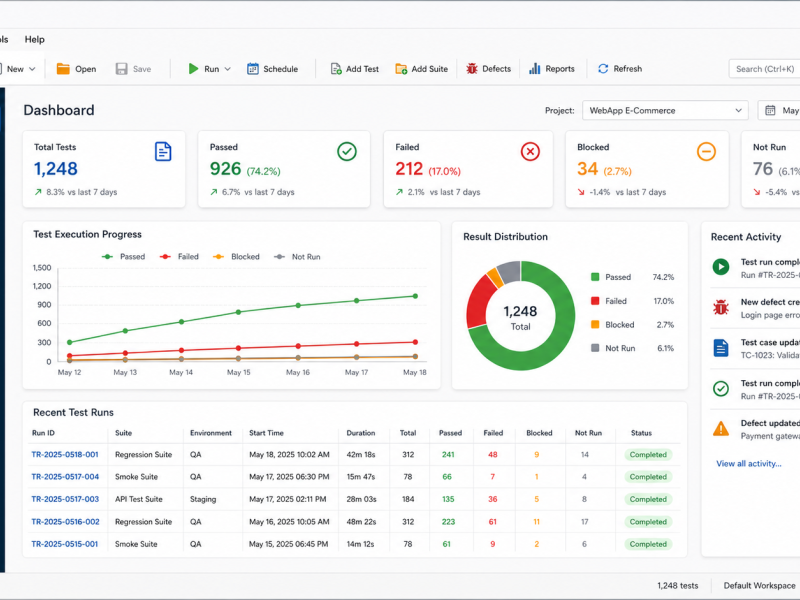Open the WebApp E-Commerce project dropdown
Screen dimensions: 800x600
665,110
